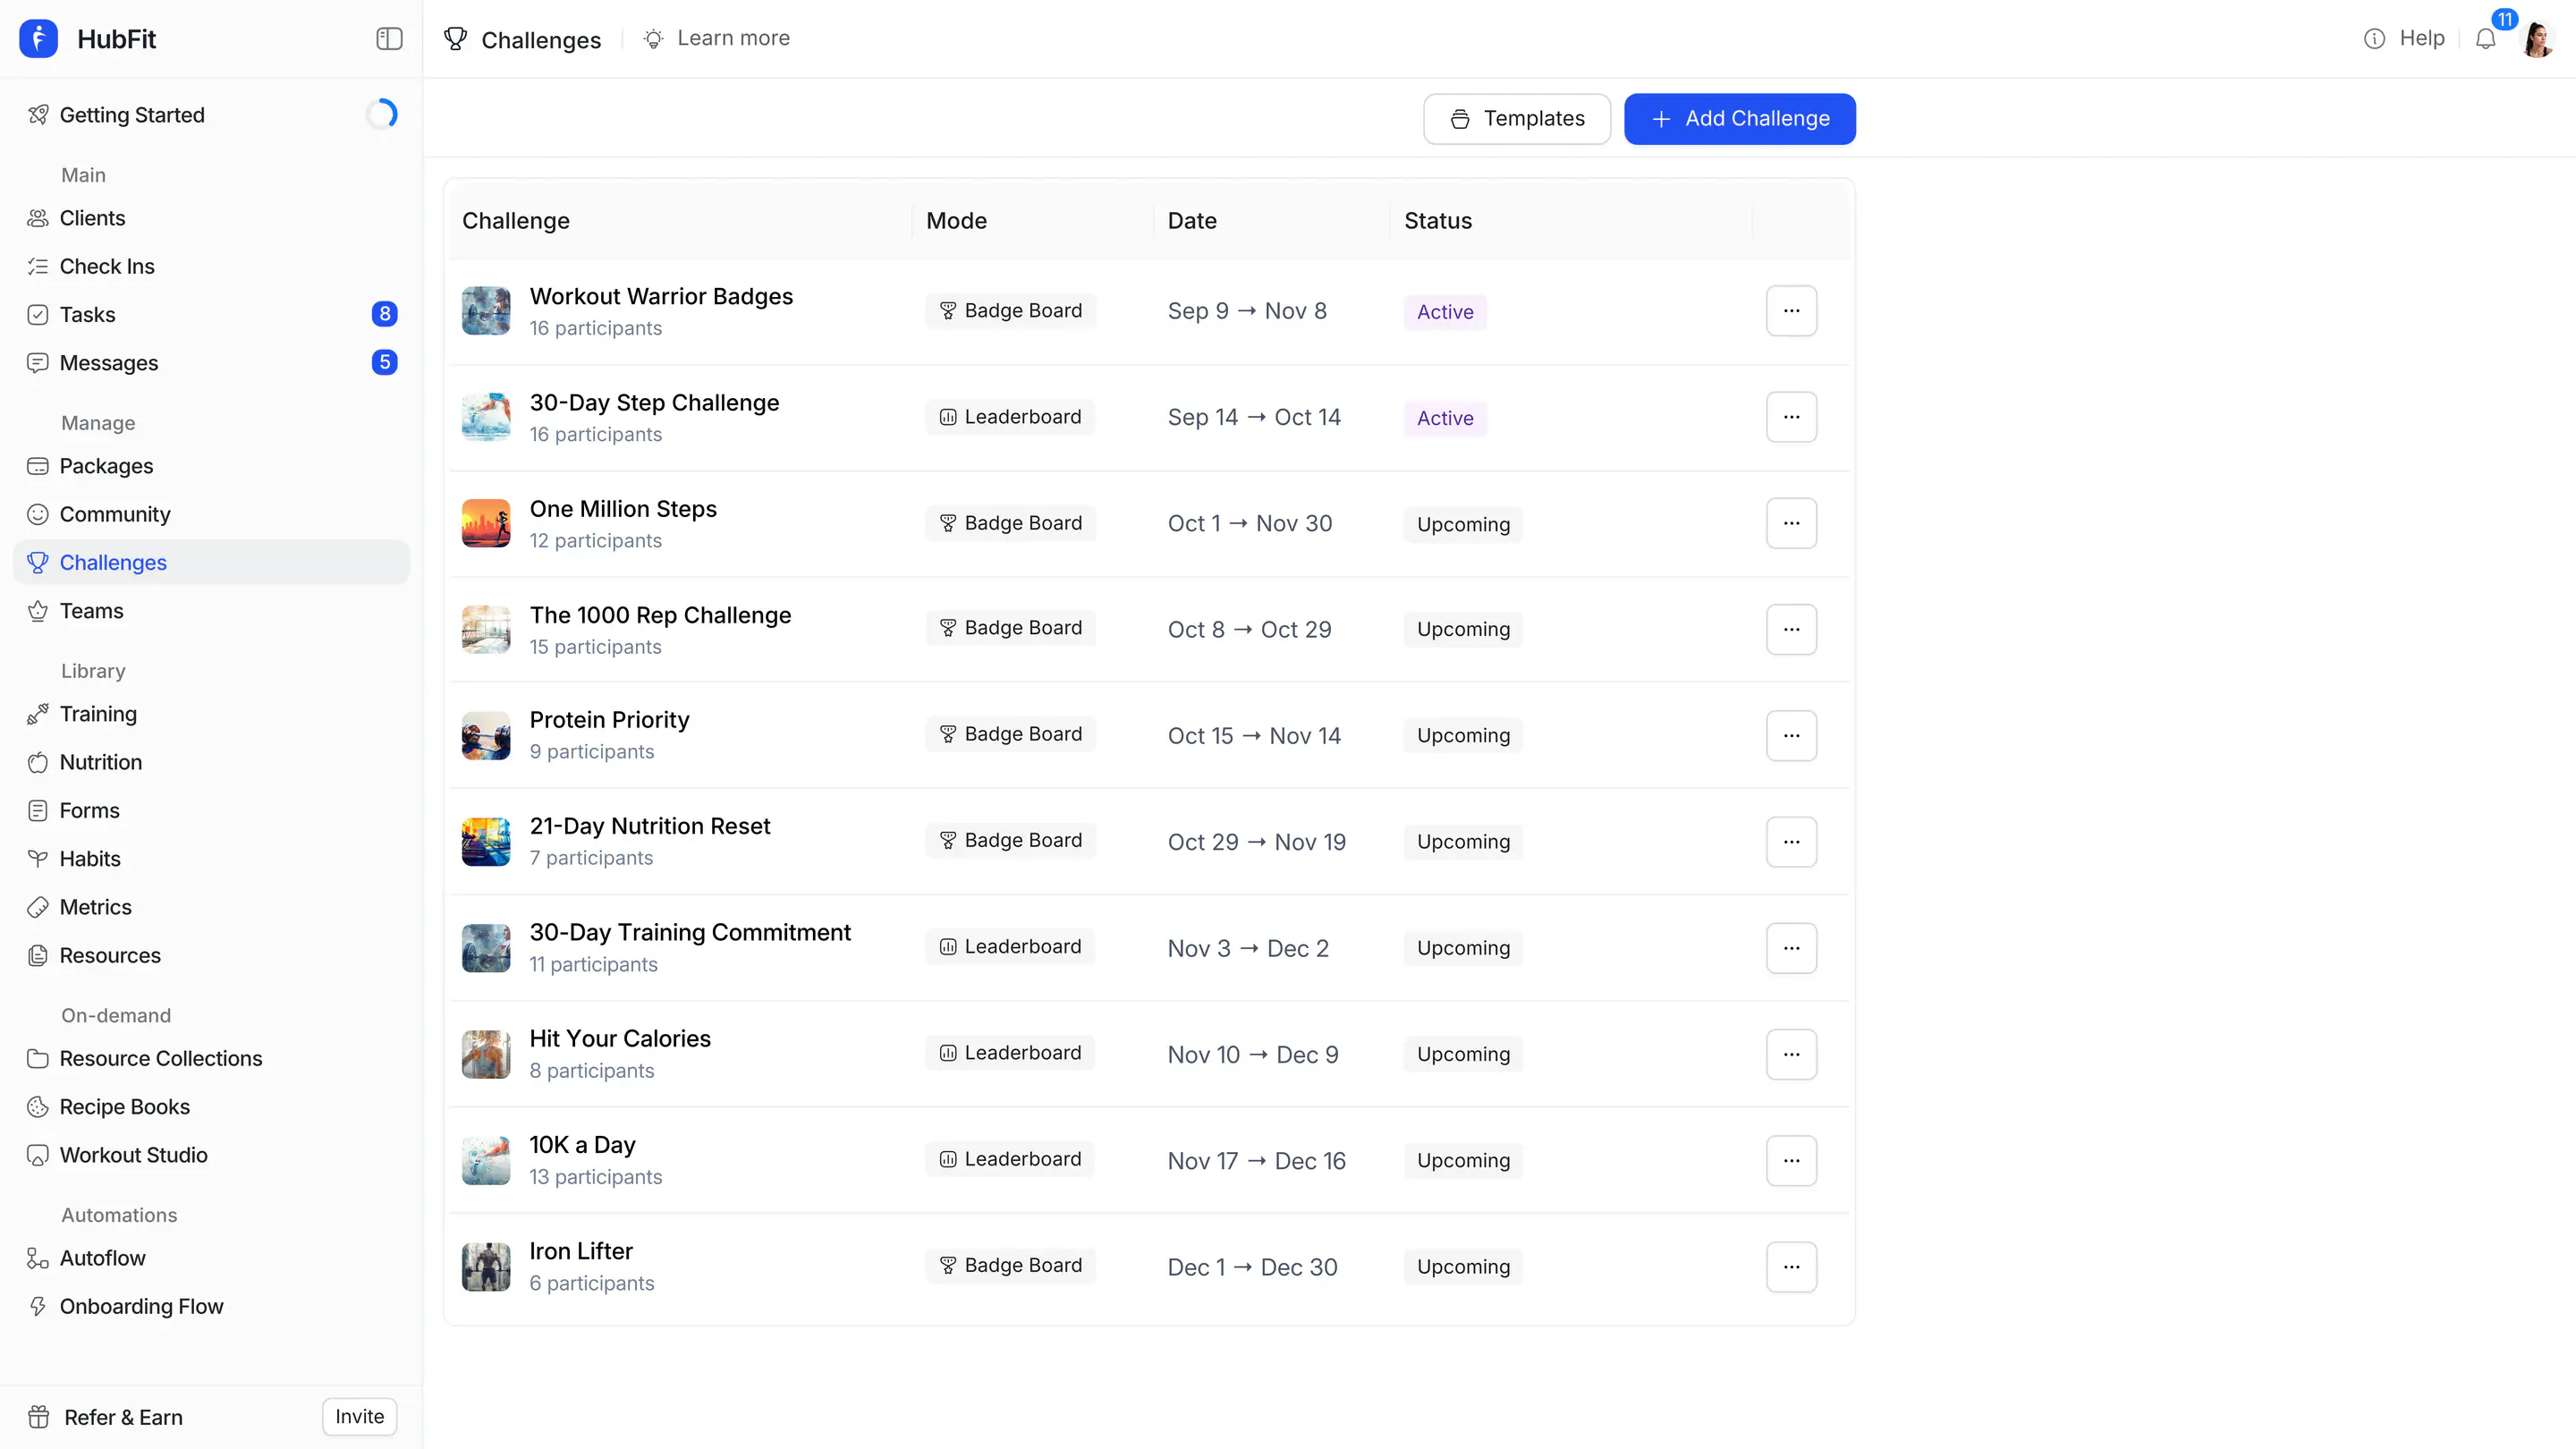Click the Recipe Books cookie icon

point(38,1107)
